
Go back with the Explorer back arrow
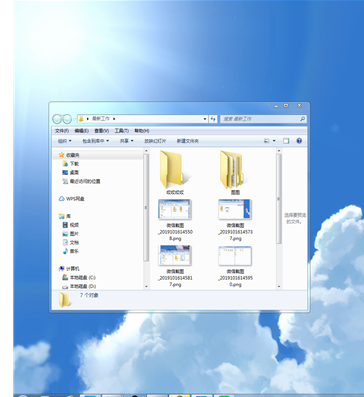click(57, 119)
